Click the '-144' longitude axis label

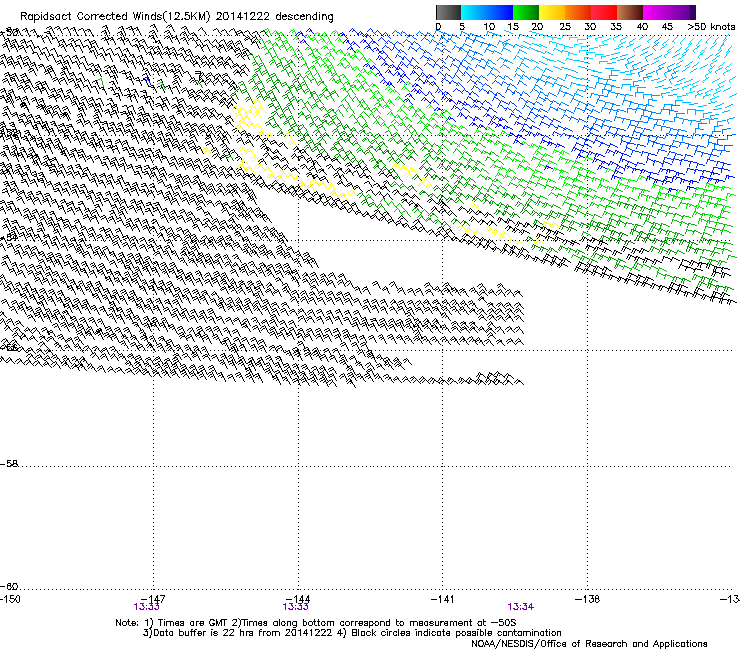[x=298, y=599]
